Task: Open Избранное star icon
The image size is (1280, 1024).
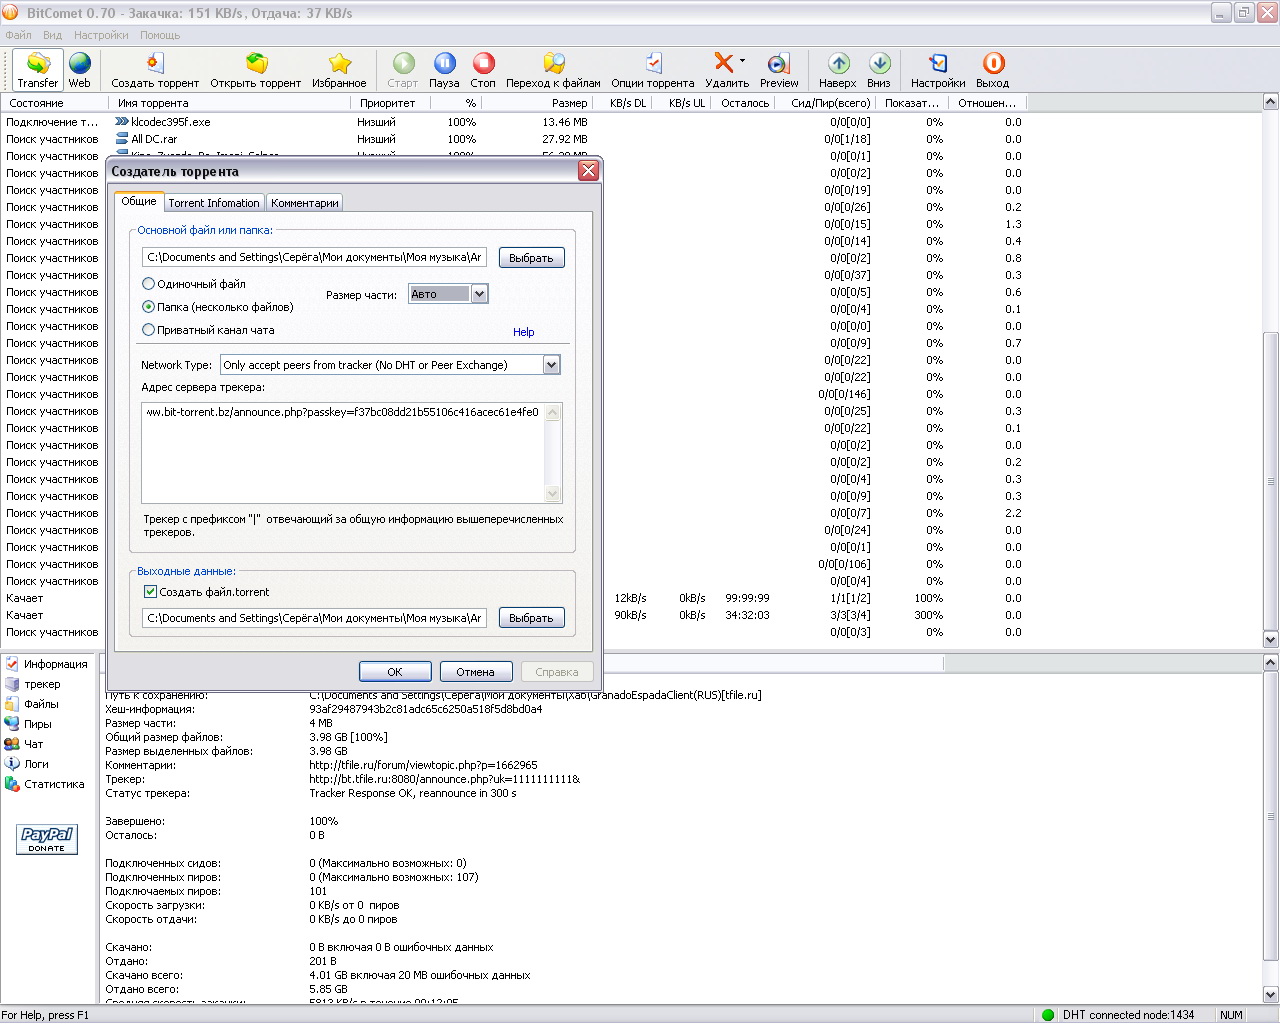Action: point(340,70)
